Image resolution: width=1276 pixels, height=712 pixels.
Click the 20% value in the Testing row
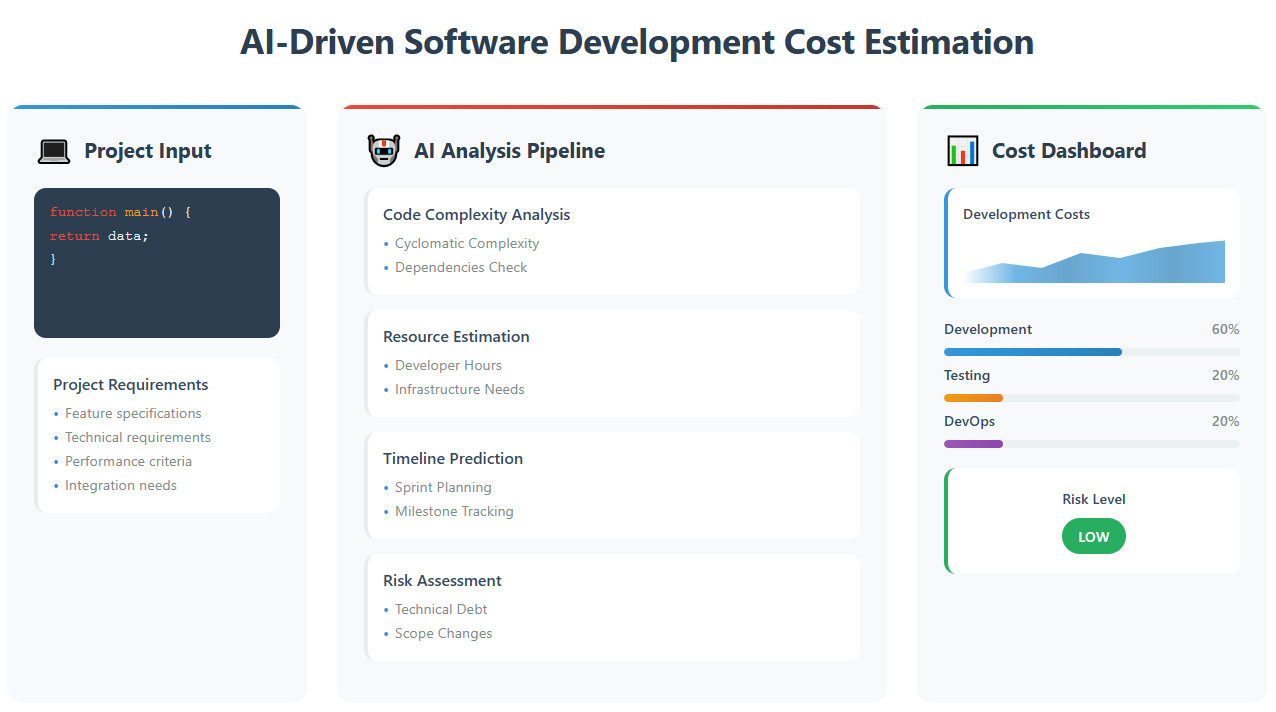(x=1225, y=375)
